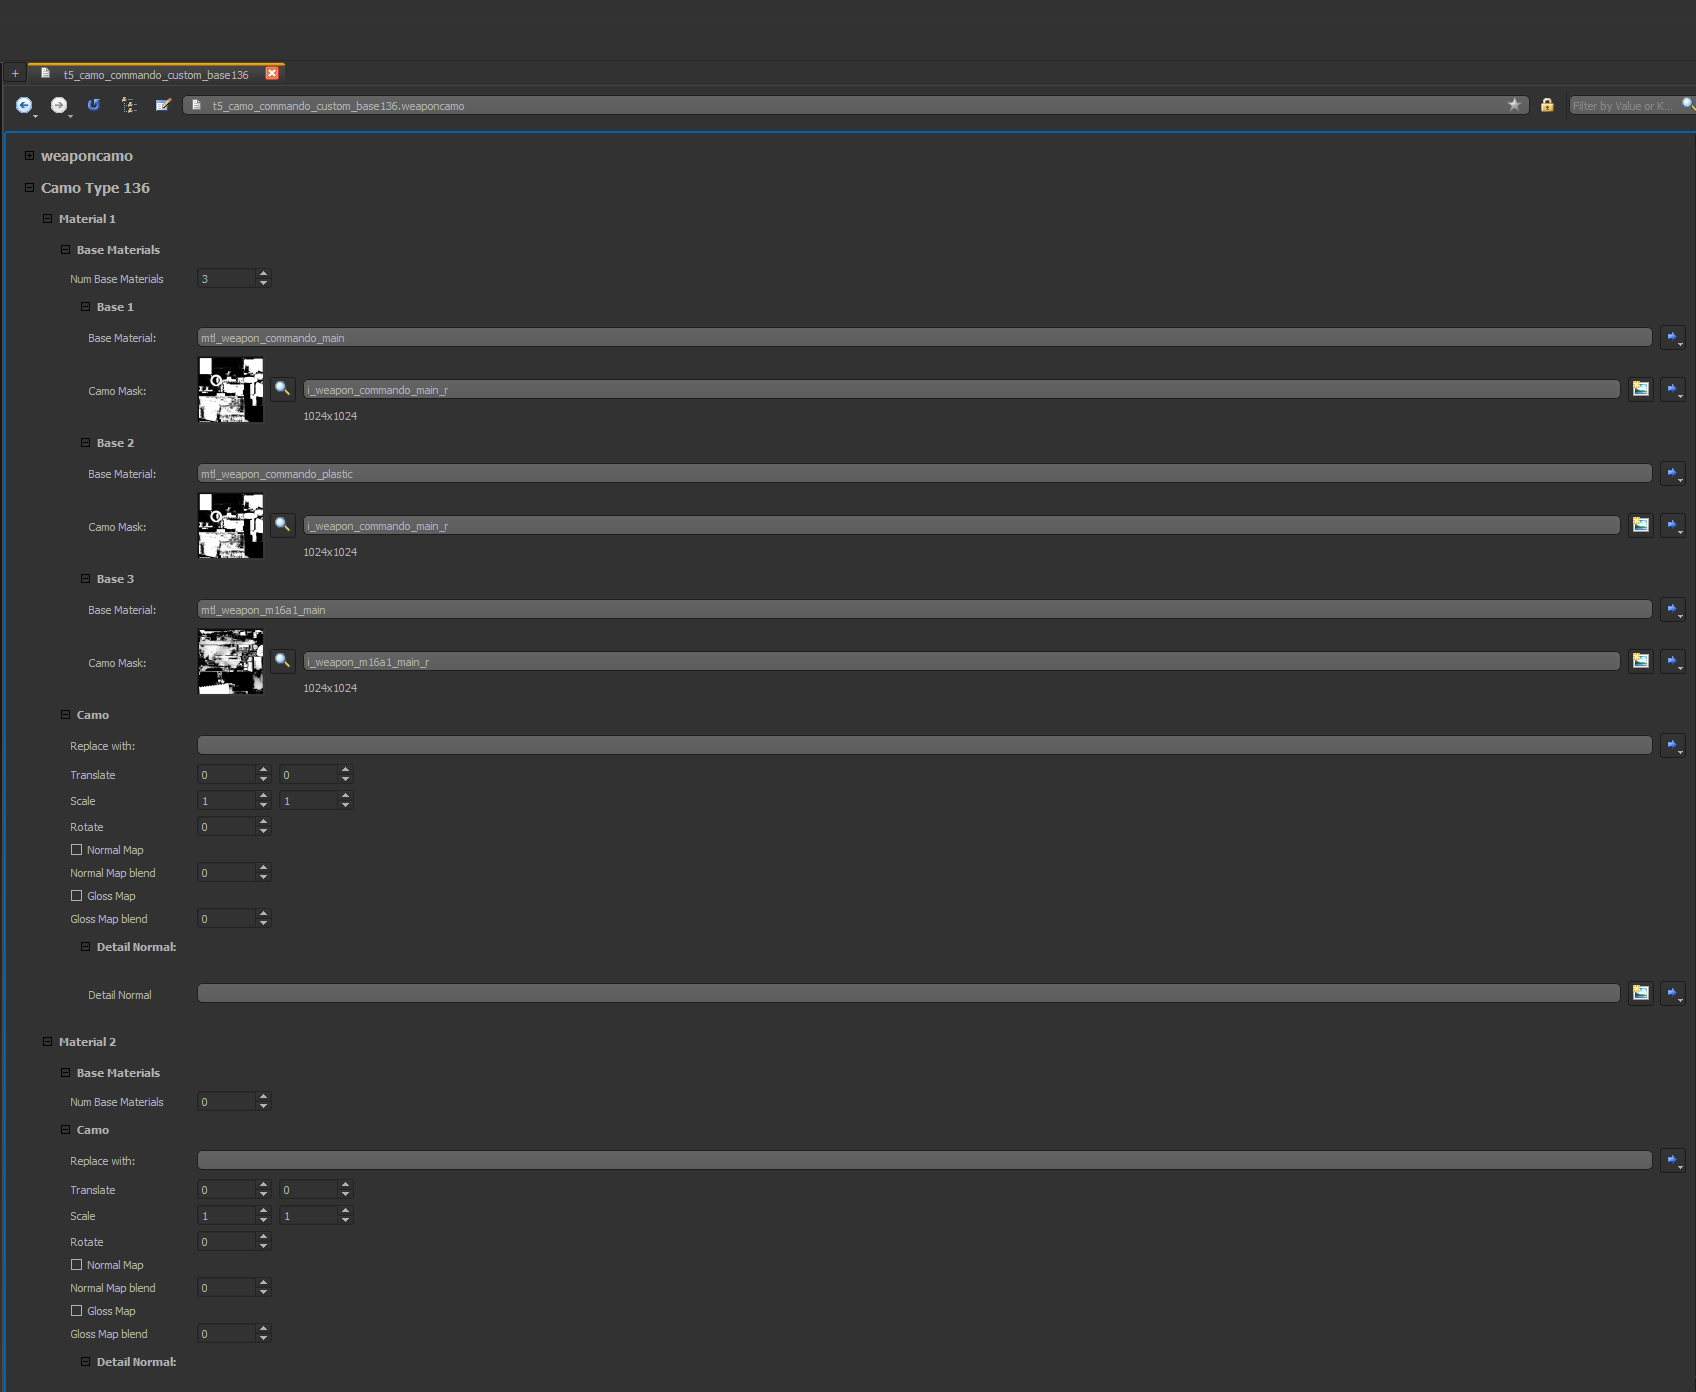Click the edit pencil toolbar icon
The width and height of the screenshot is (1696, 1392).
pyautogui.click(x=163, y=105)
